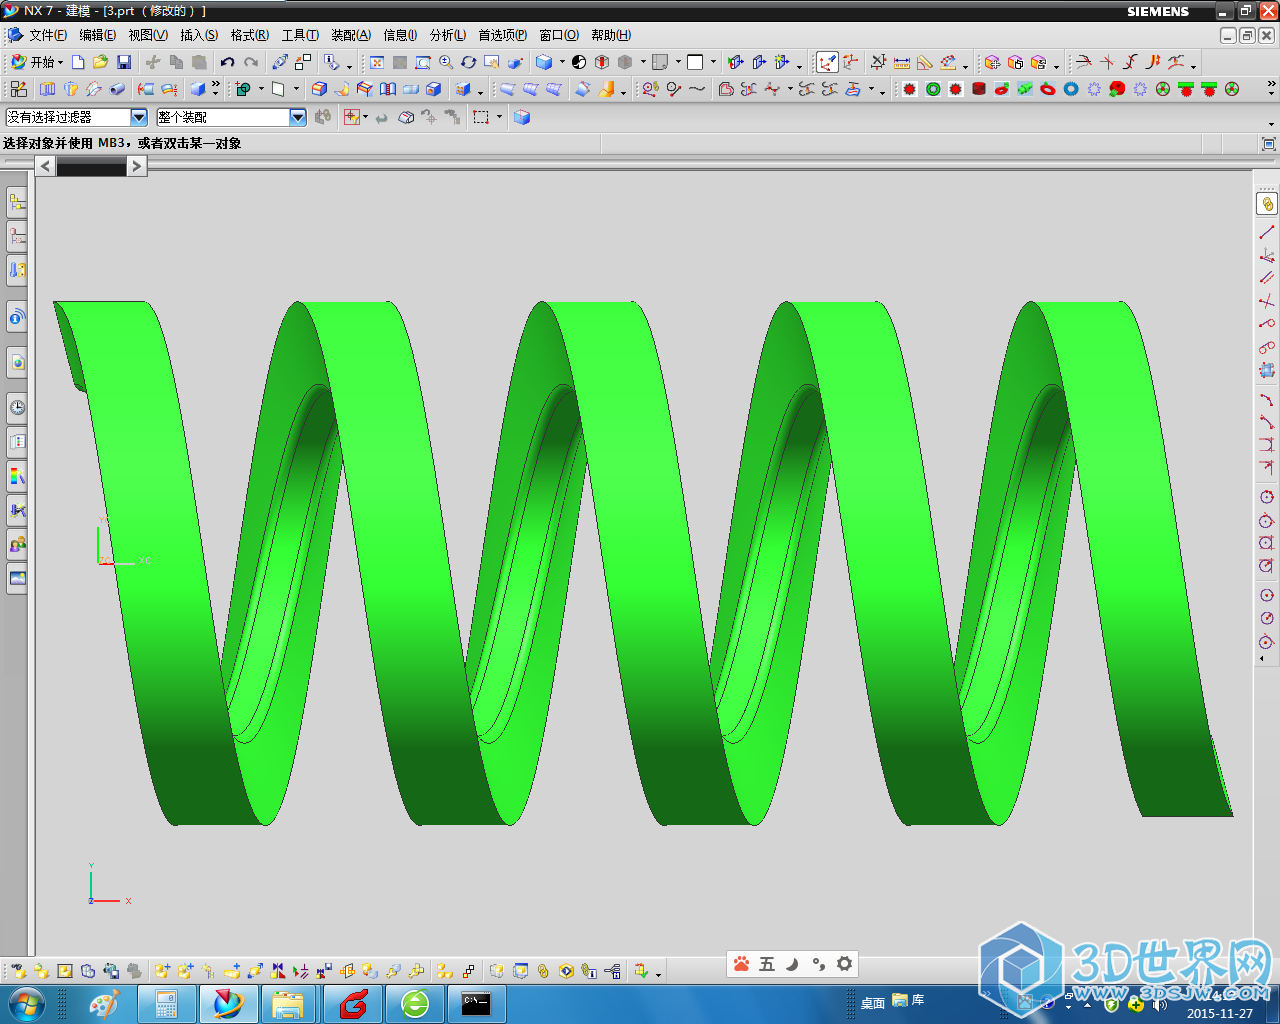Click the Pan hand tool
This screenshot has width=1280, height=1024.
[x=492, y=62]
